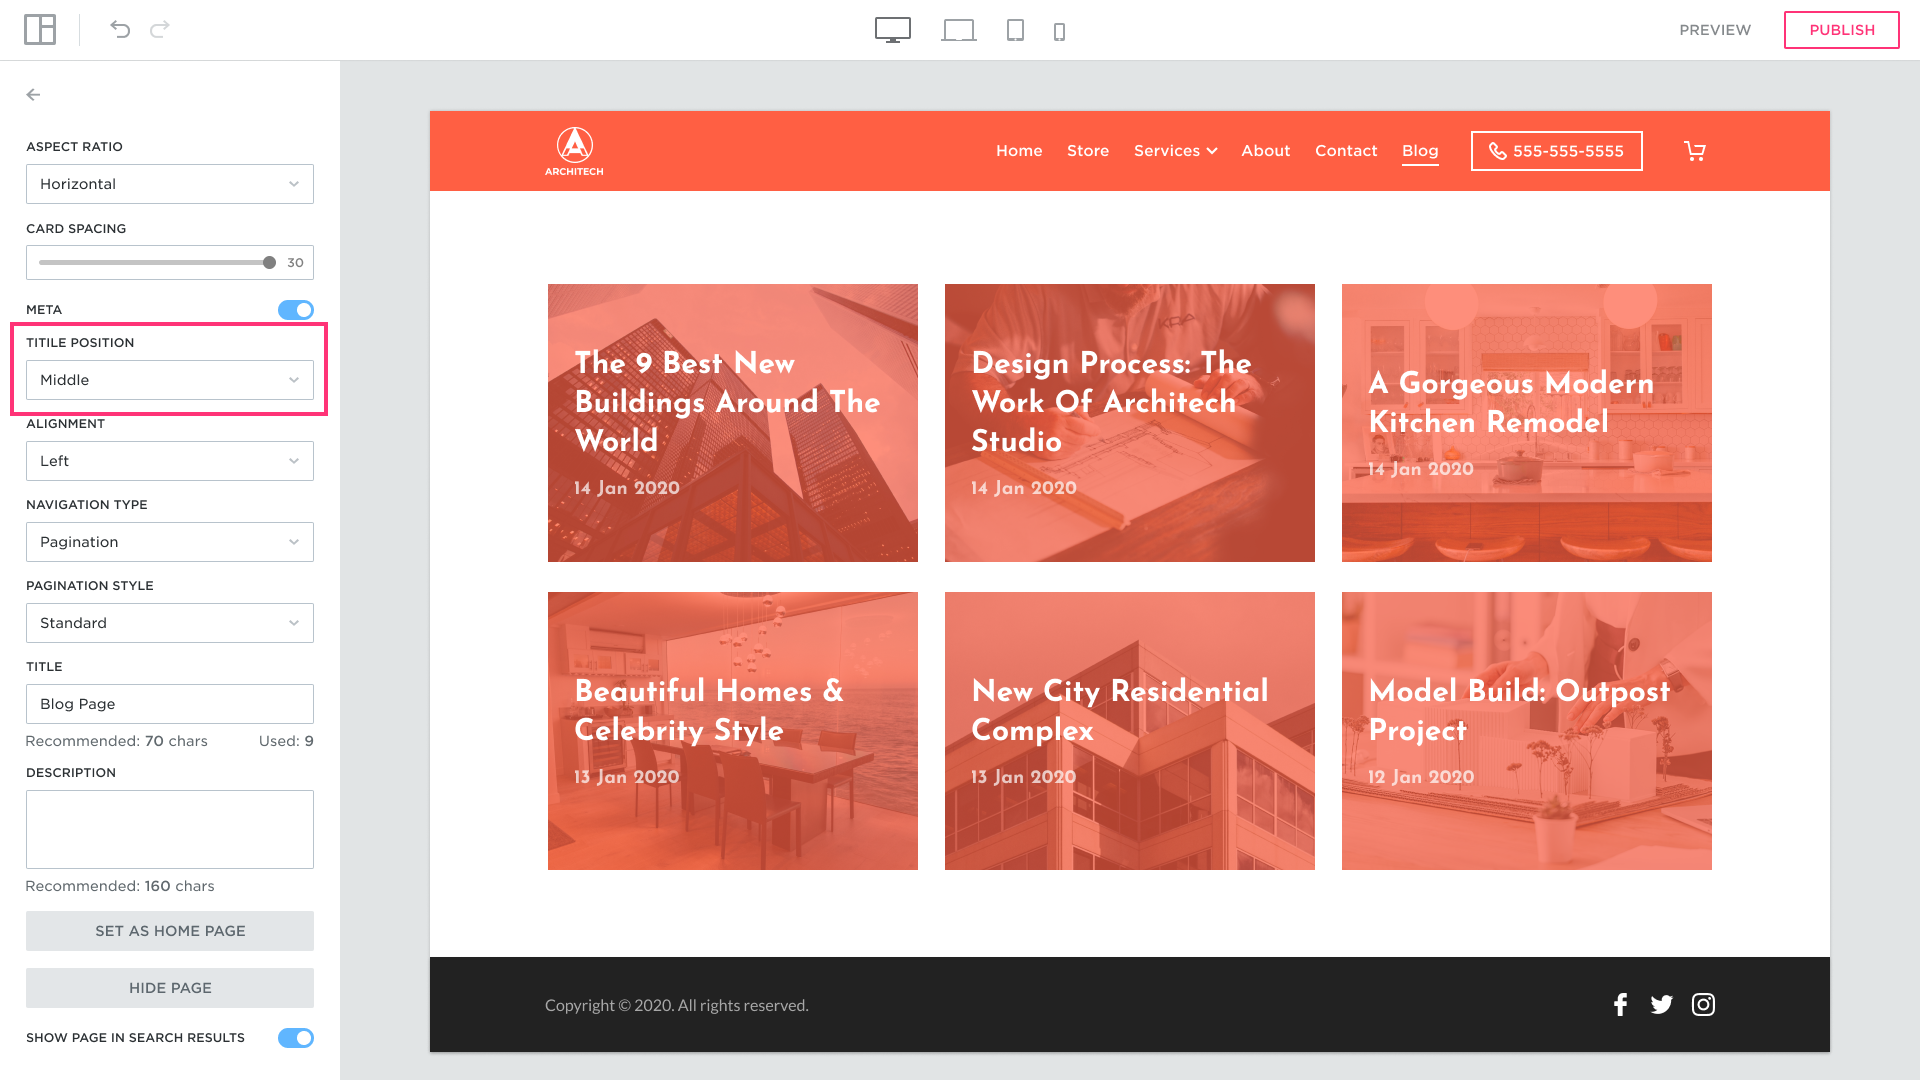This screenshot has width=1920, height=1080.
Task: Toggle the Meta switch off
Action: coord(296,310)
